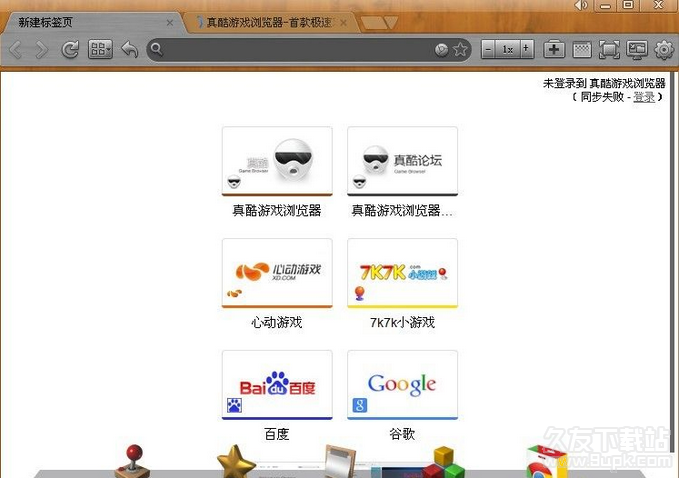Bookmark page with the star icon
The height and width of the screenshot is (478, 679).
pos(460,49)
